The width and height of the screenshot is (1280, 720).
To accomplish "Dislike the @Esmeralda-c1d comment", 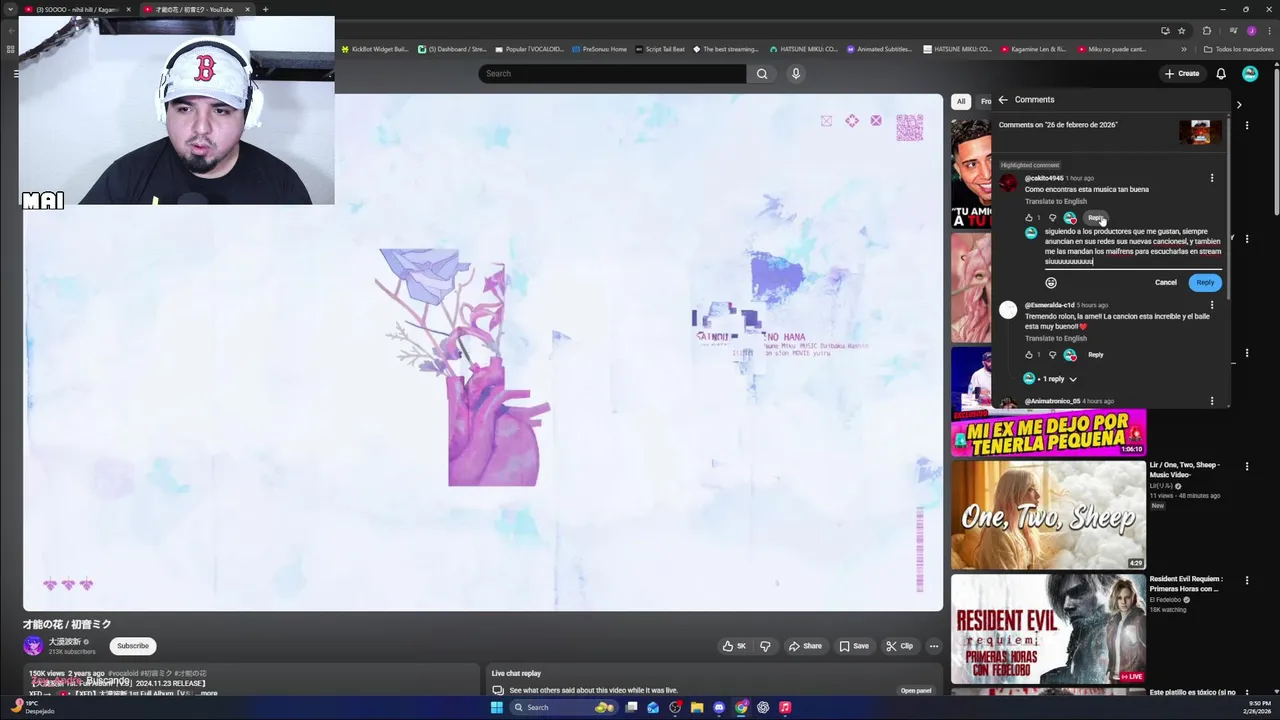I will [x=1052, y=355].
